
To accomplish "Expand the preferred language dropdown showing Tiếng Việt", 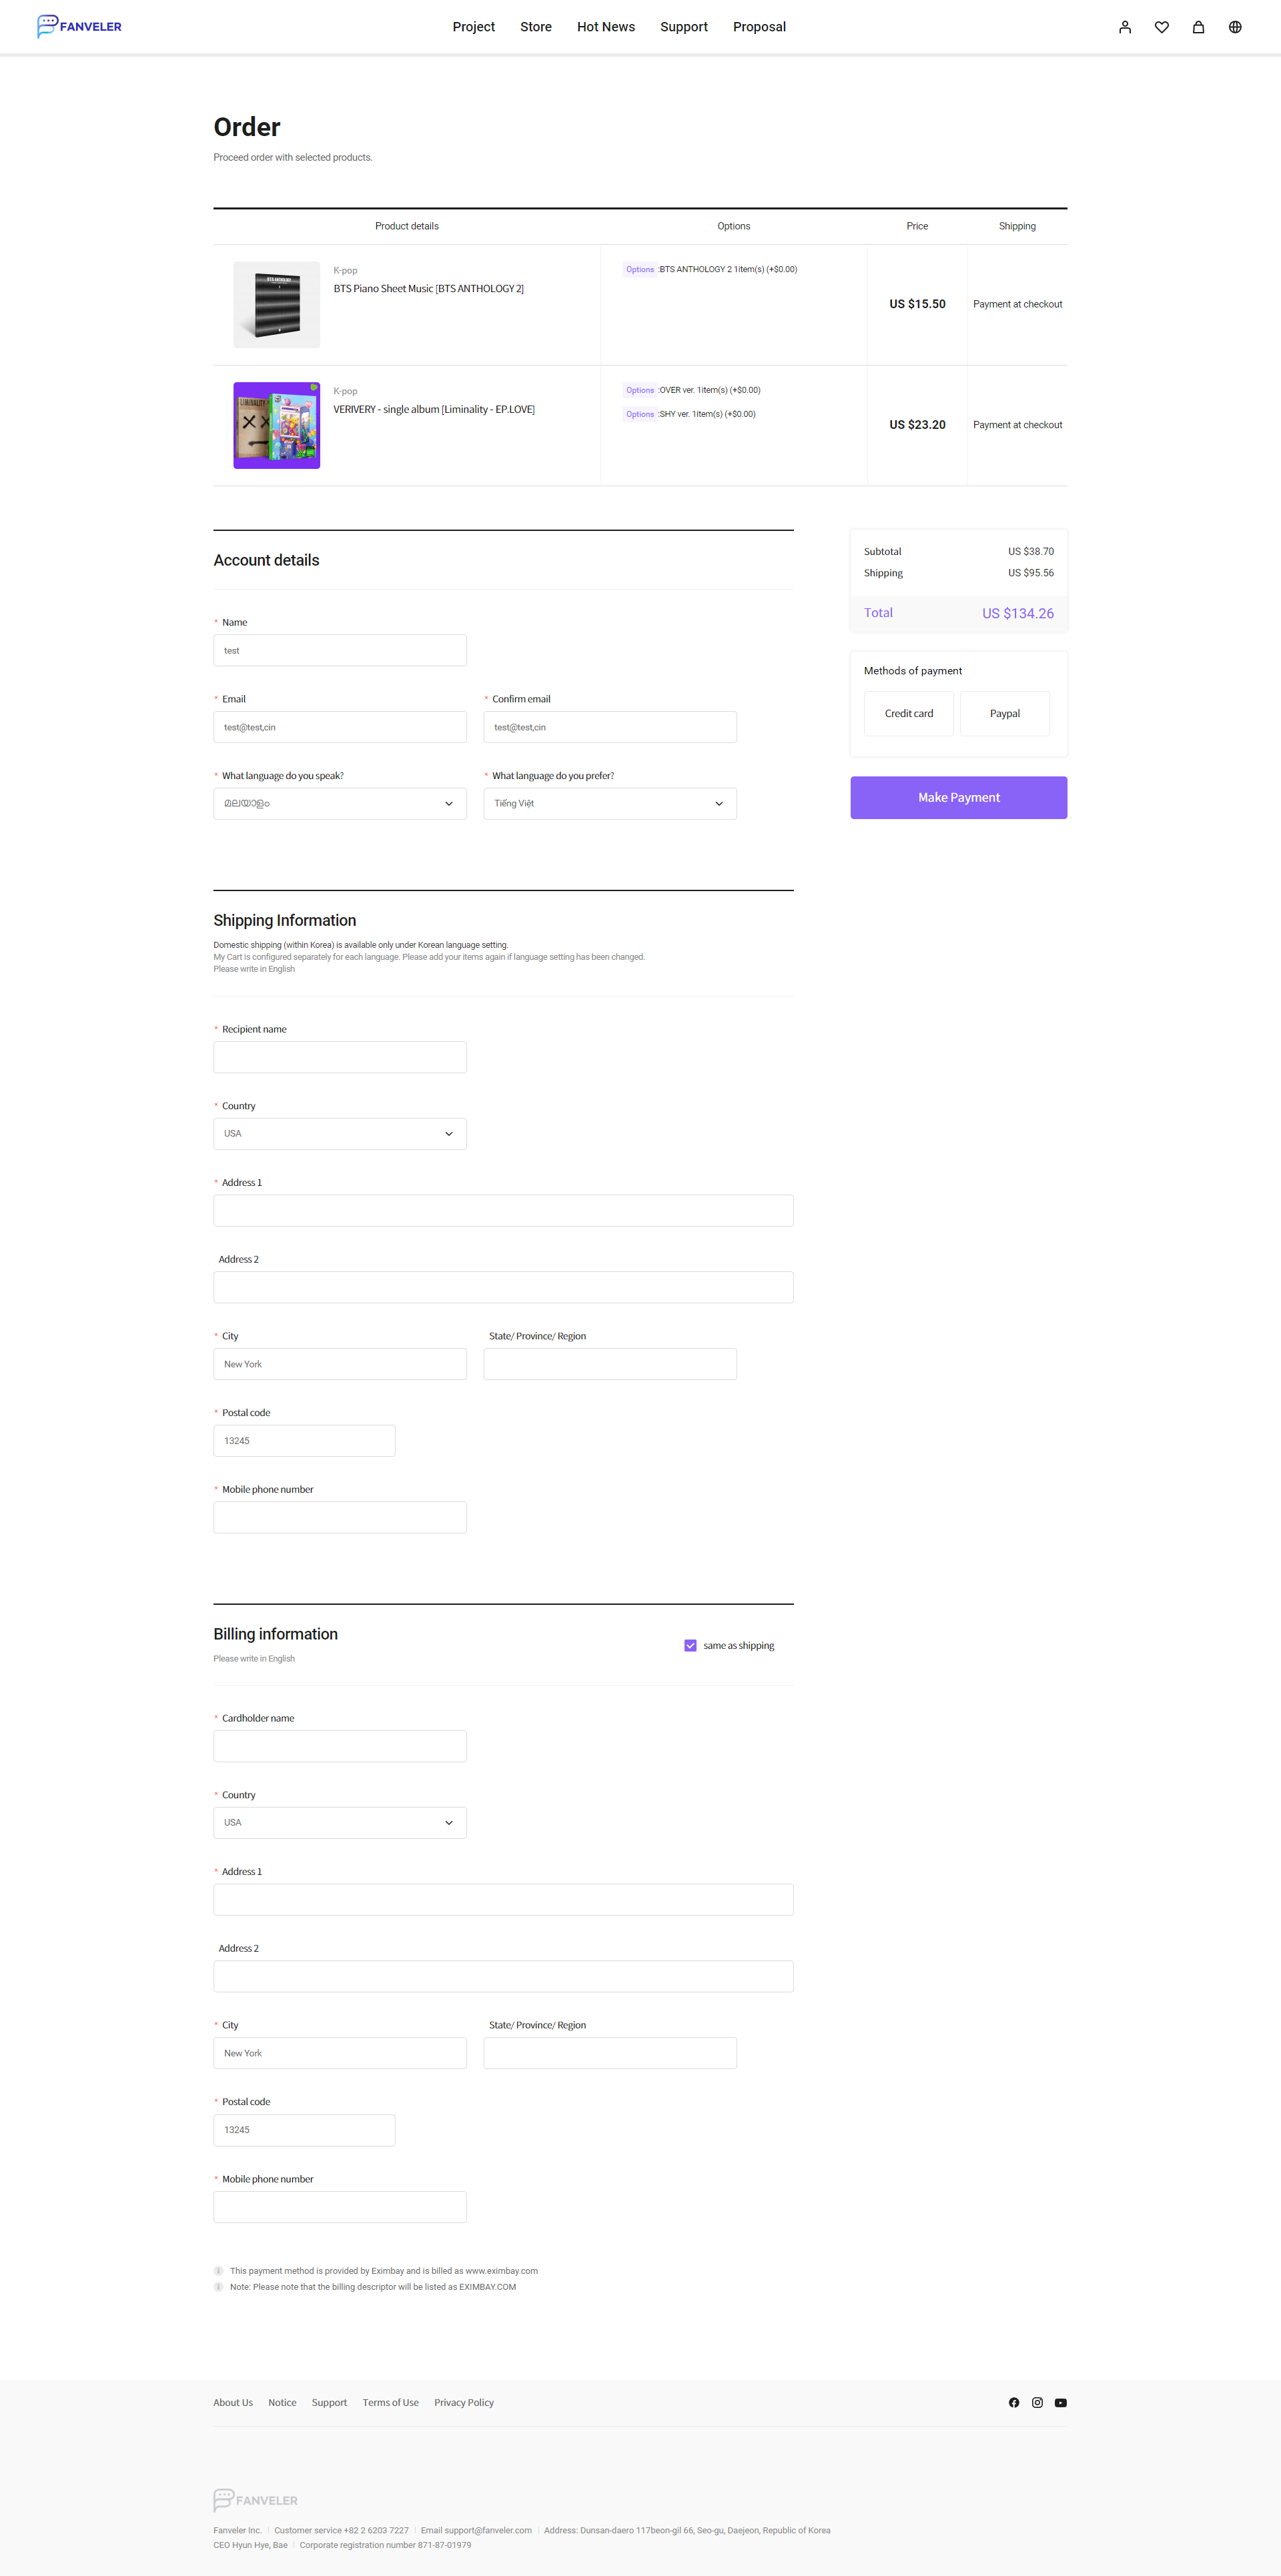I will 610,803.
